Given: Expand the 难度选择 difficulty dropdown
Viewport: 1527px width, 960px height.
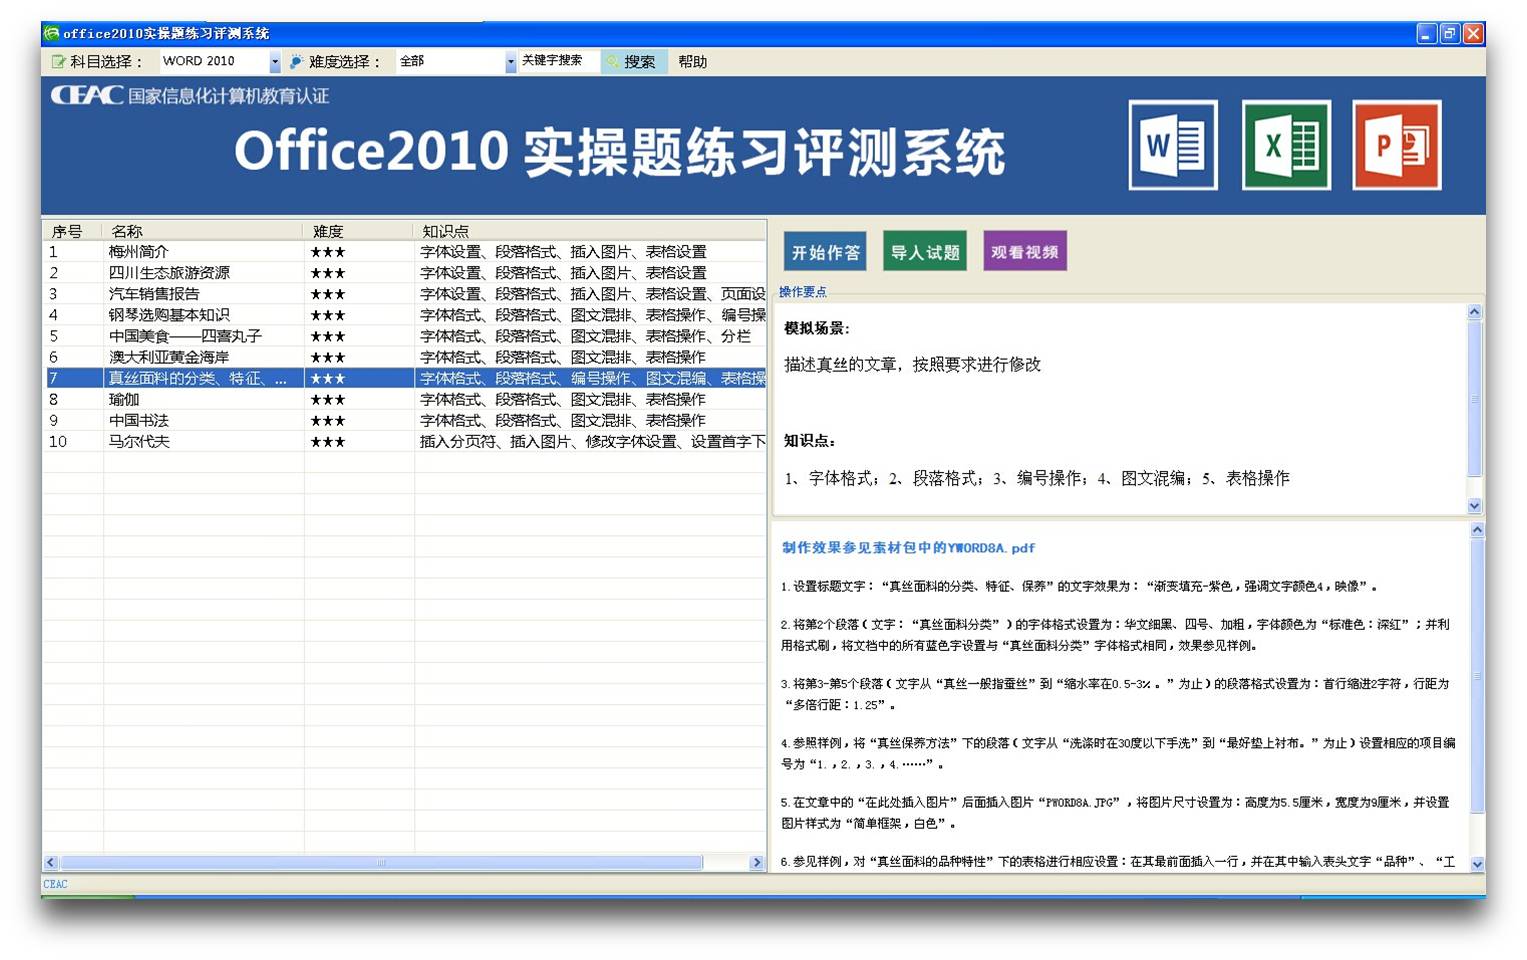Looking at the screenshot, I should point(510,62).
